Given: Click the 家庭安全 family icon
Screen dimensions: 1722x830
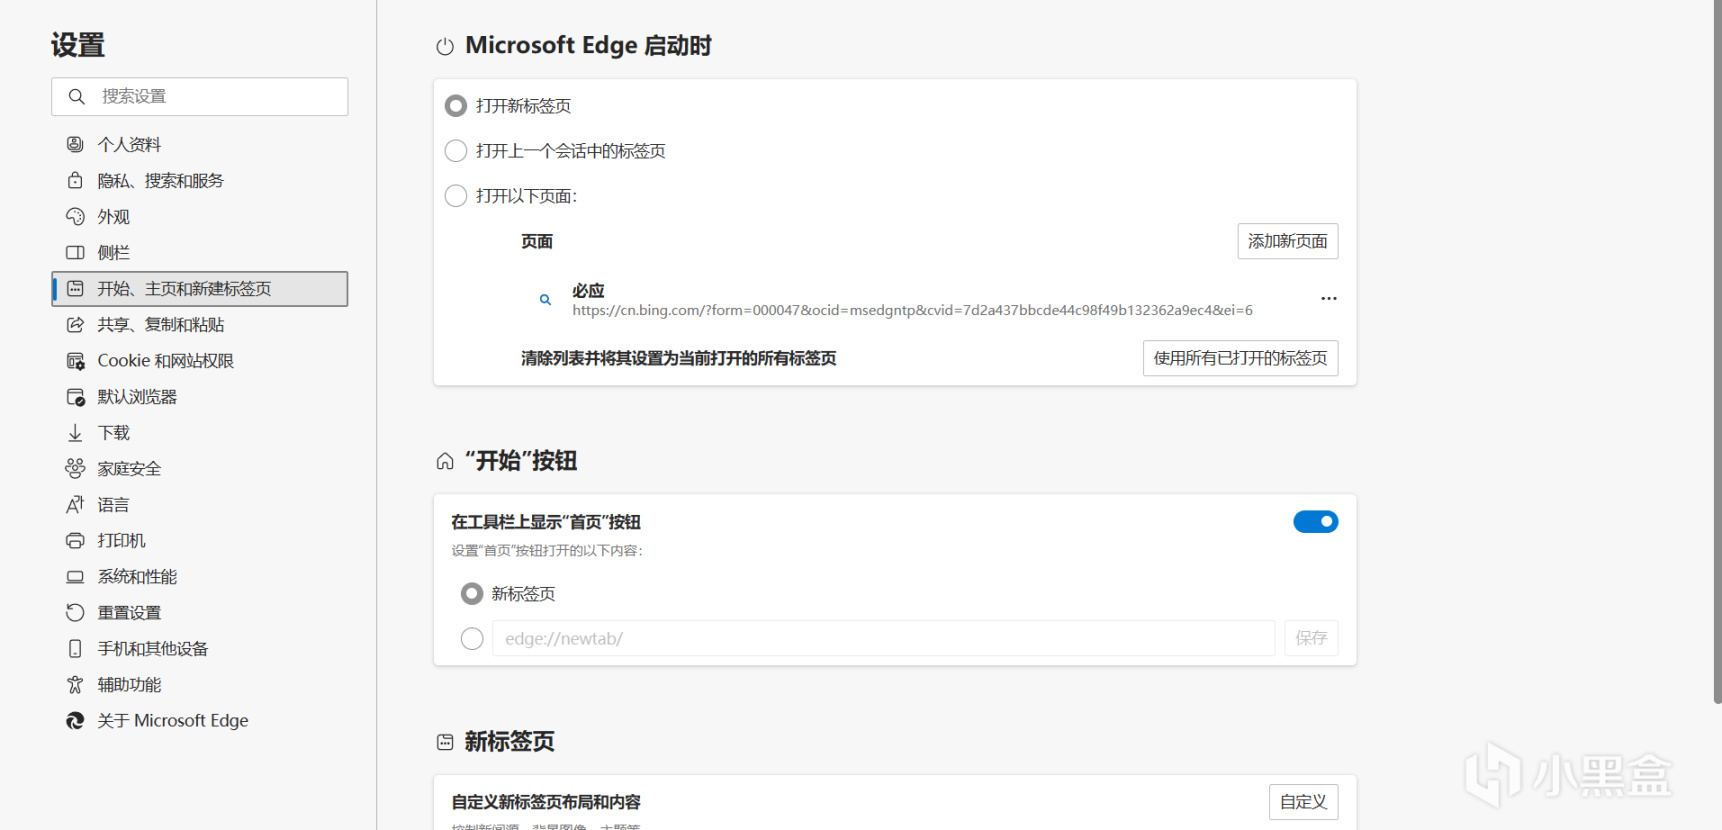Looking at the screenshot, I should point(75,468).
